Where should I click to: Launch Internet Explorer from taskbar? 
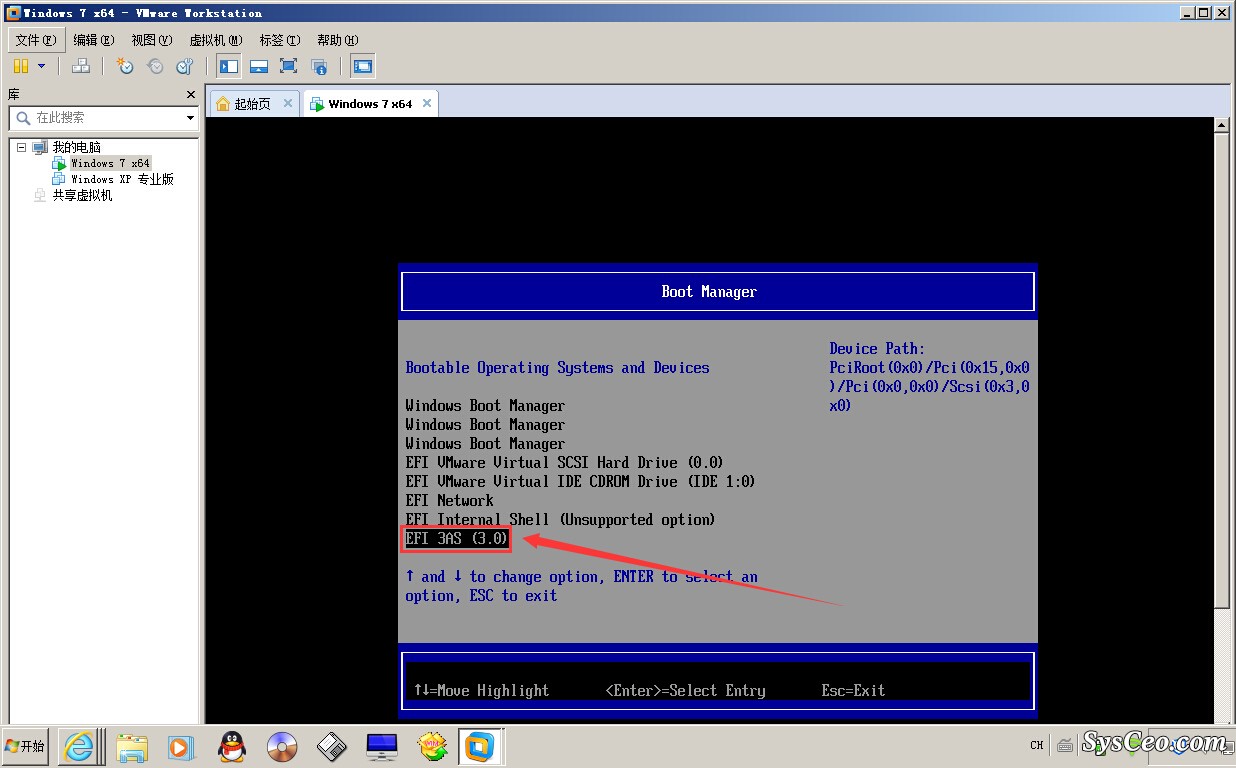(79, 746)
